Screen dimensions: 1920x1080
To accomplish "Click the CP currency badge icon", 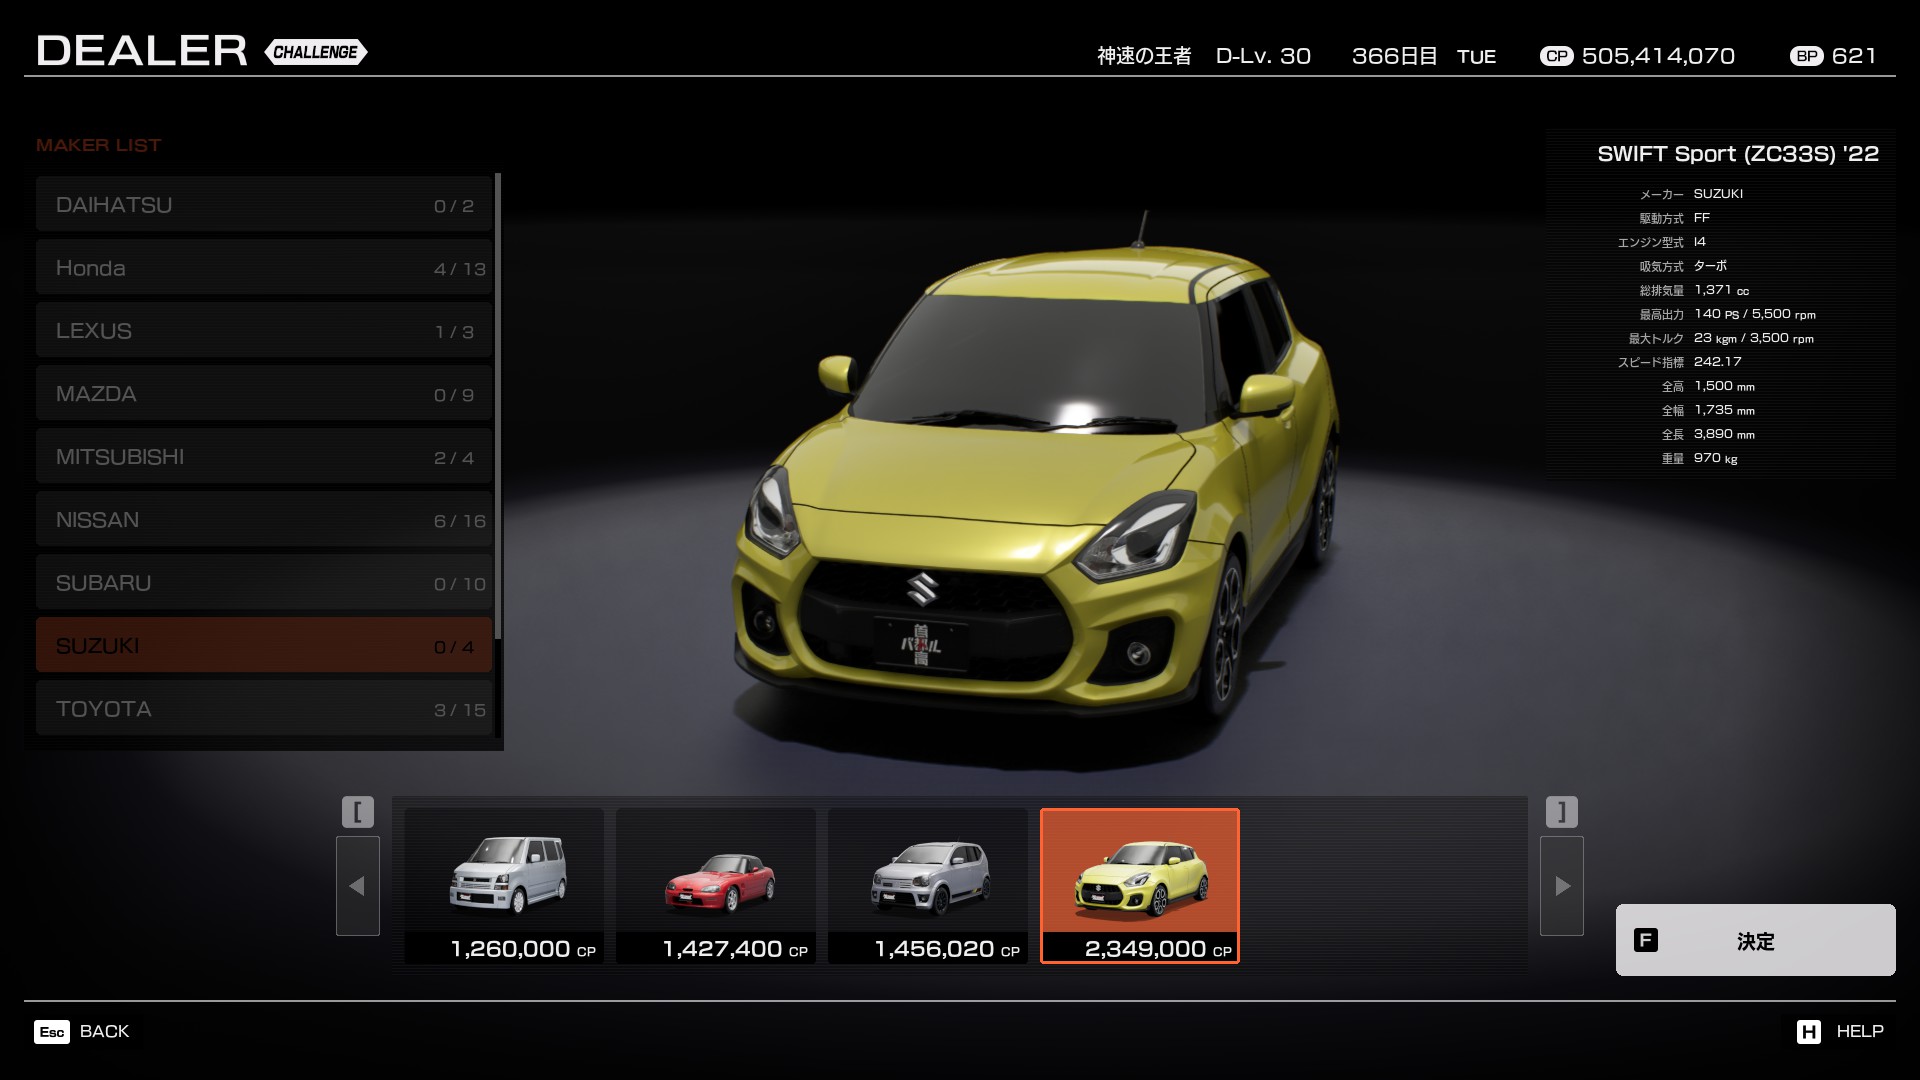I will 1556,56.
